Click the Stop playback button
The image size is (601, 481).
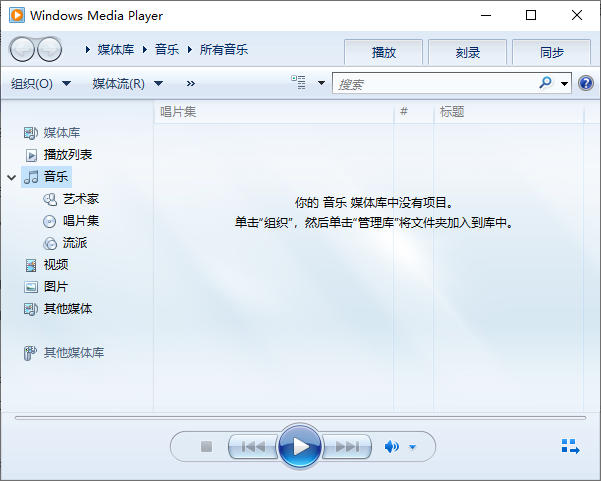pos(207,447)
